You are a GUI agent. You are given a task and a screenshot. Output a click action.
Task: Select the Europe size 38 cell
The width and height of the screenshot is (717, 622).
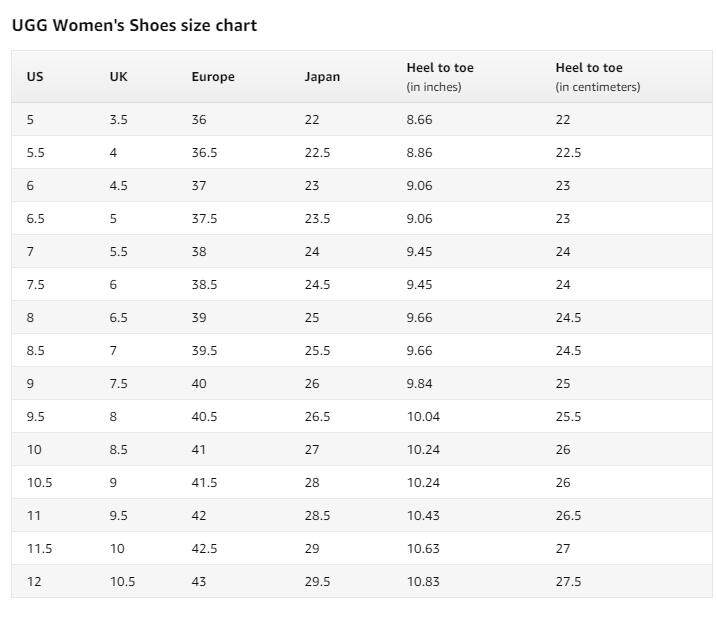pos(199,252)
